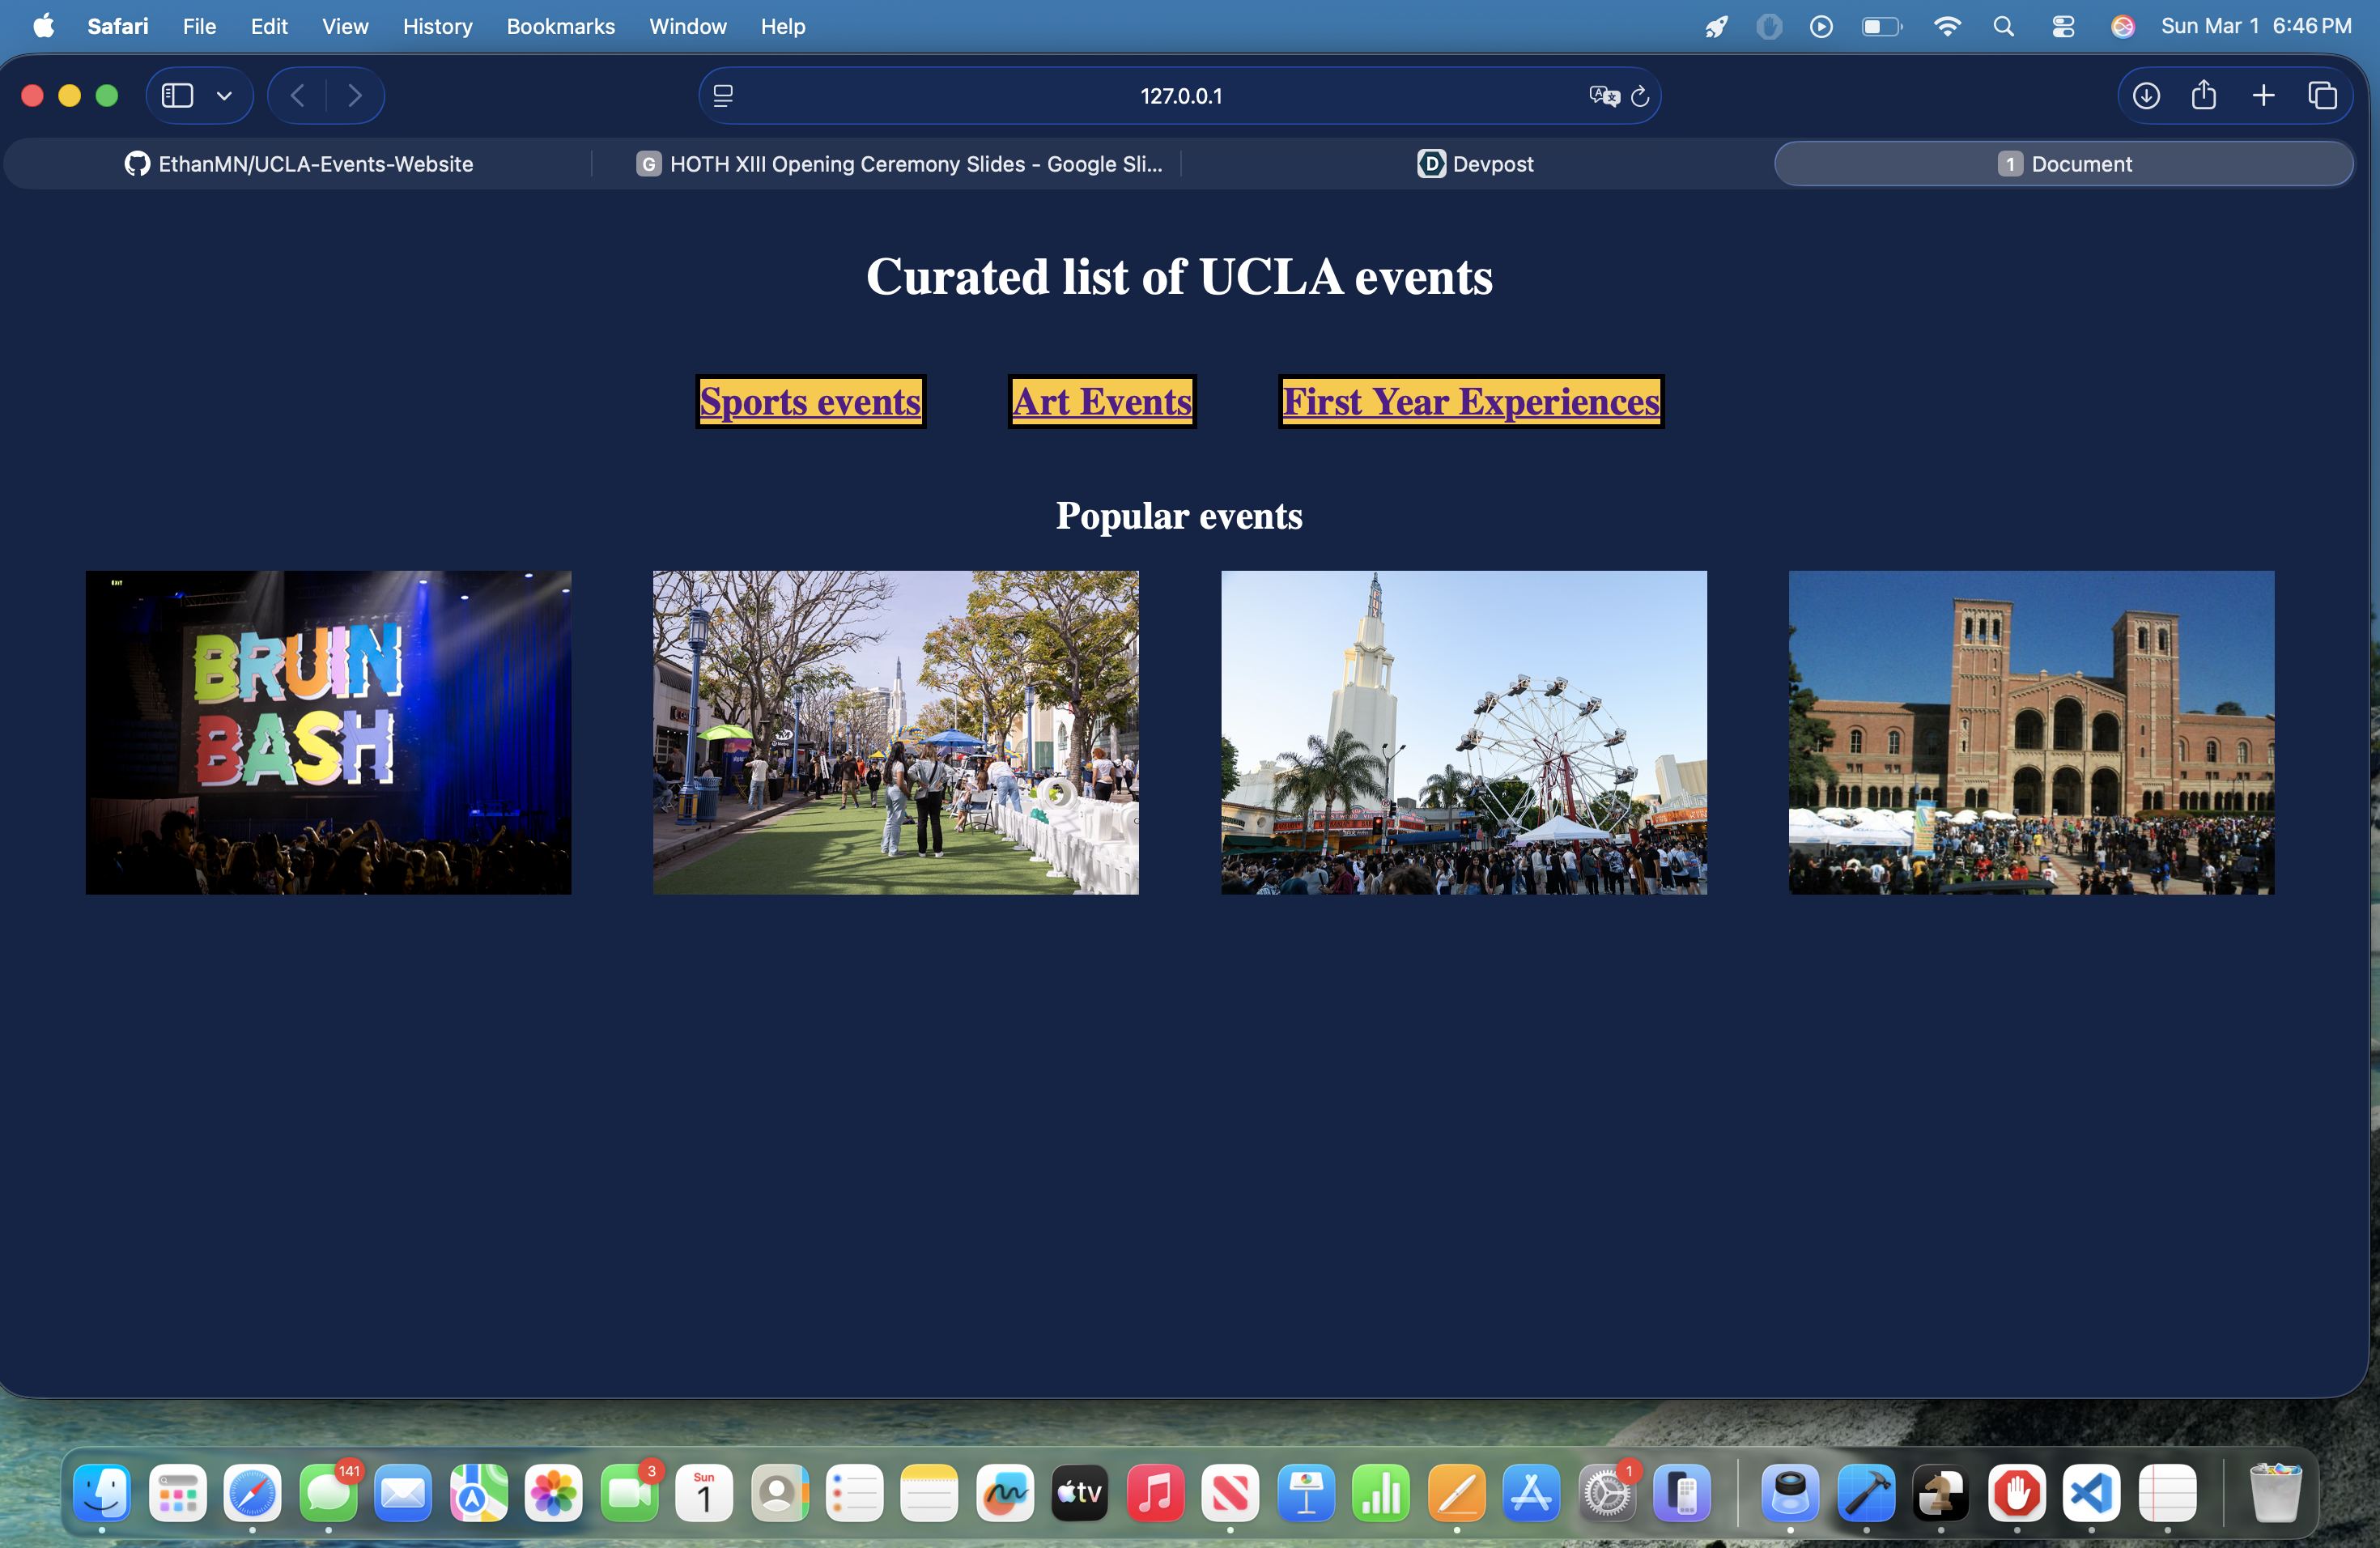Switch to the Devpost tab

click(x=1475, y=164)
